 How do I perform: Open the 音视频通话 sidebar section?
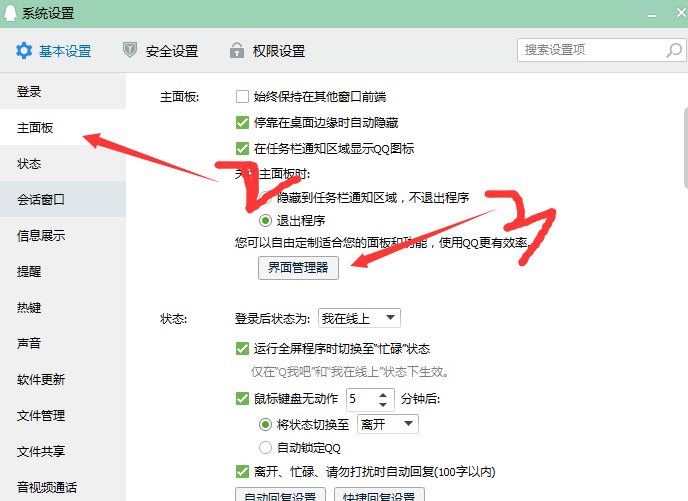click(63, 486)
